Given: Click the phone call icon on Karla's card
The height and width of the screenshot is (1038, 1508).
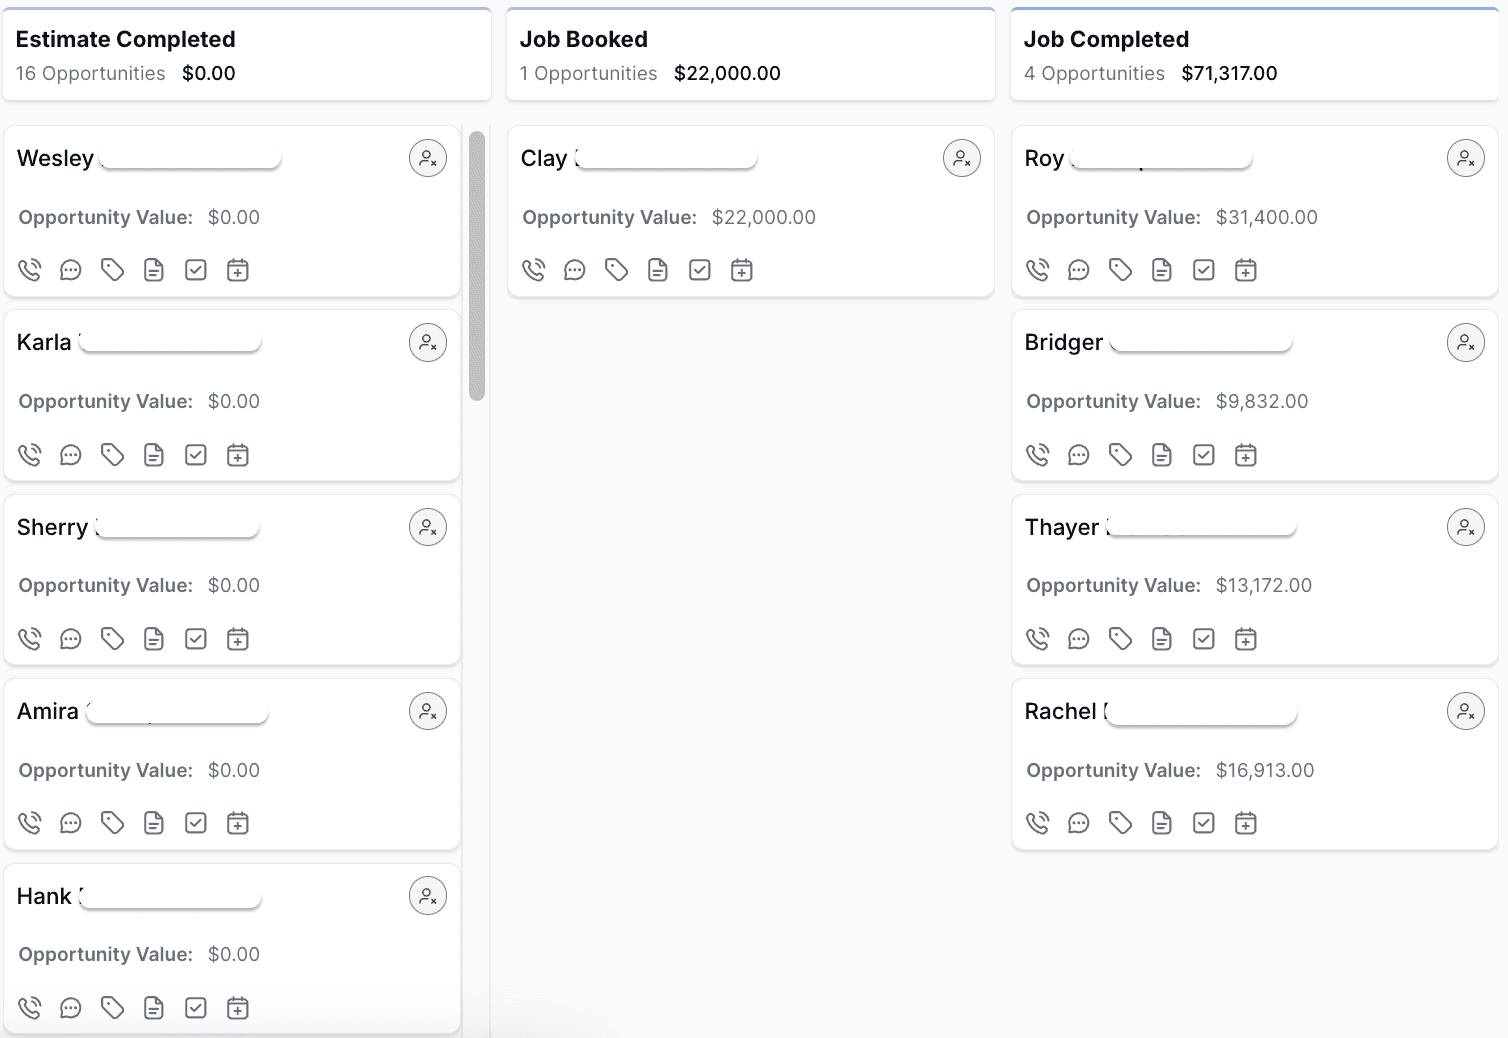Looking at the screenshot, I should click(30, 455).
